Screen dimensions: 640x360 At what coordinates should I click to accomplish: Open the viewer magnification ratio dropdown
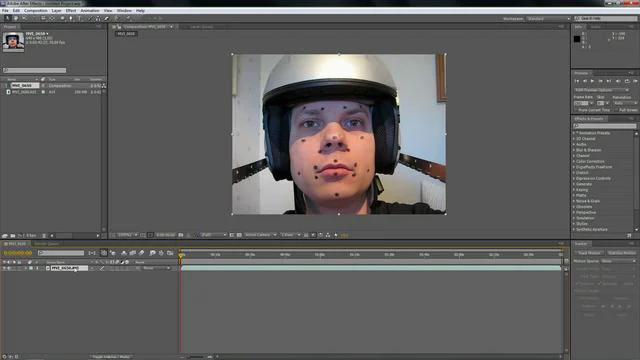click(127, 235)
